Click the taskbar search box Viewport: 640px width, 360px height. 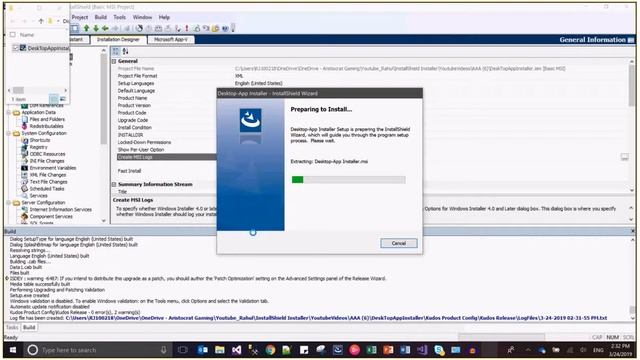[98, 350]
